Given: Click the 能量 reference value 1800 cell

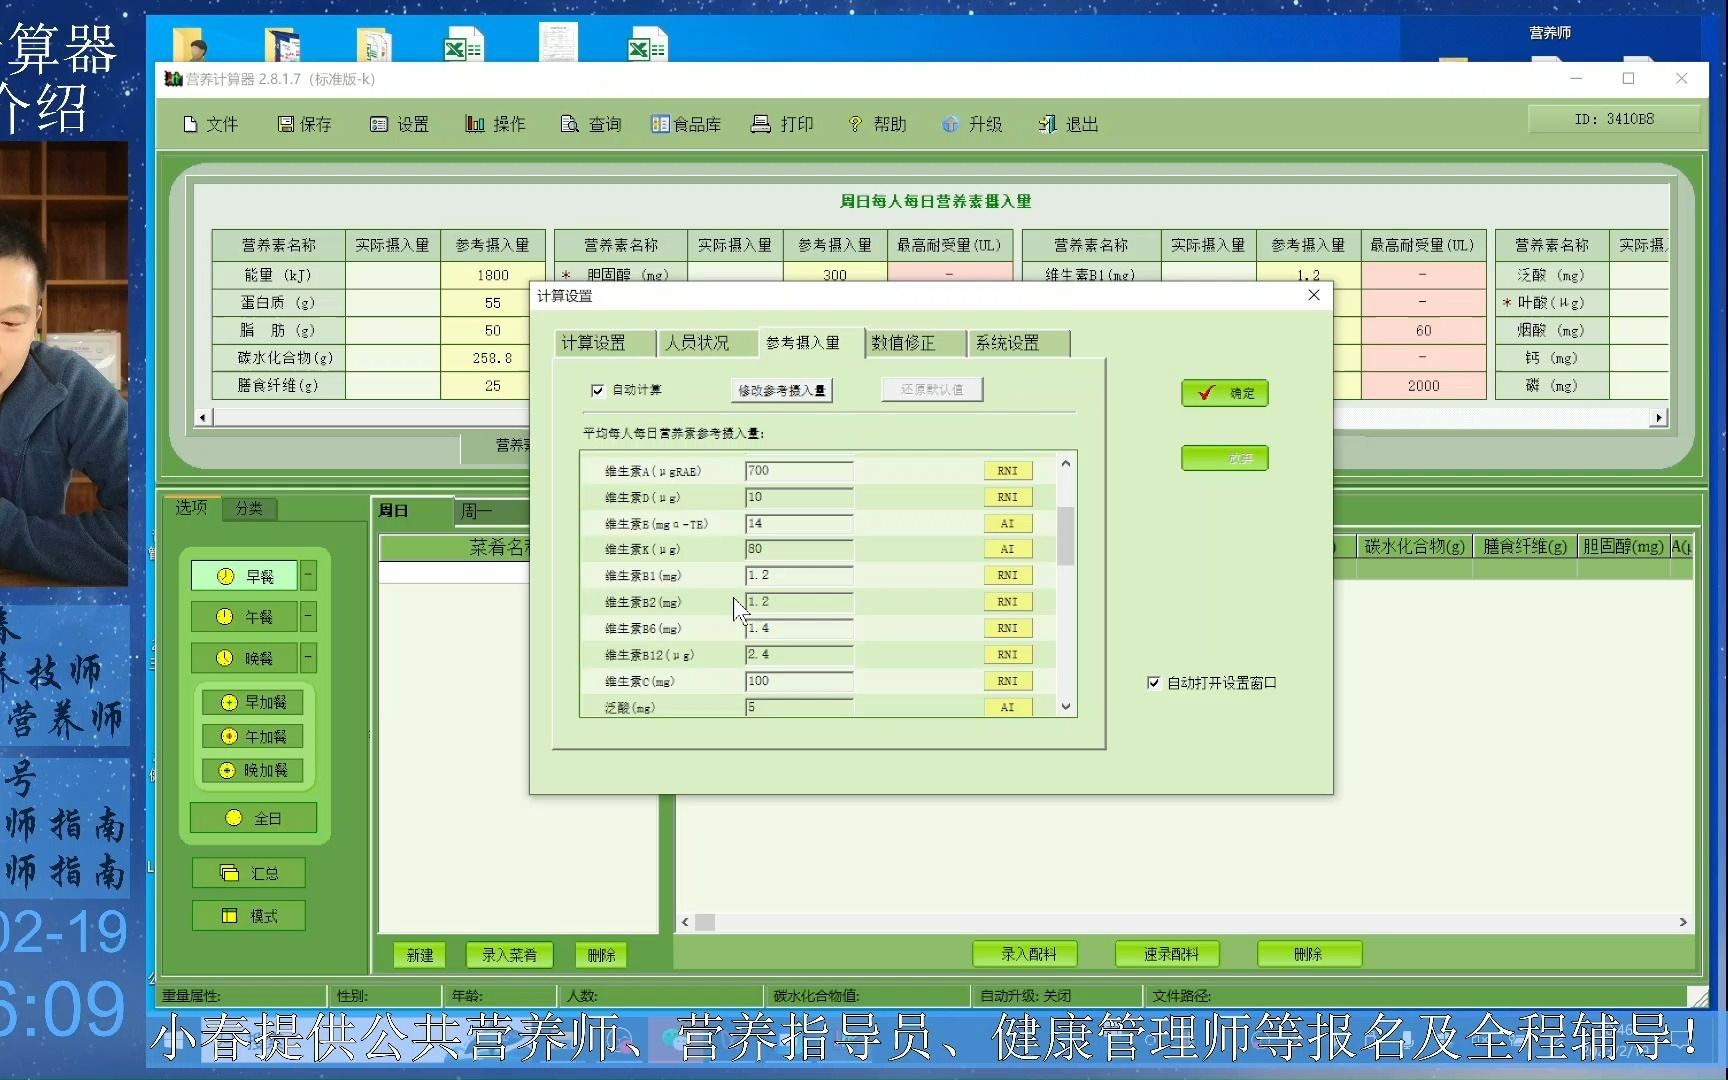Looking at the screenshot, I should coord(492,275).
